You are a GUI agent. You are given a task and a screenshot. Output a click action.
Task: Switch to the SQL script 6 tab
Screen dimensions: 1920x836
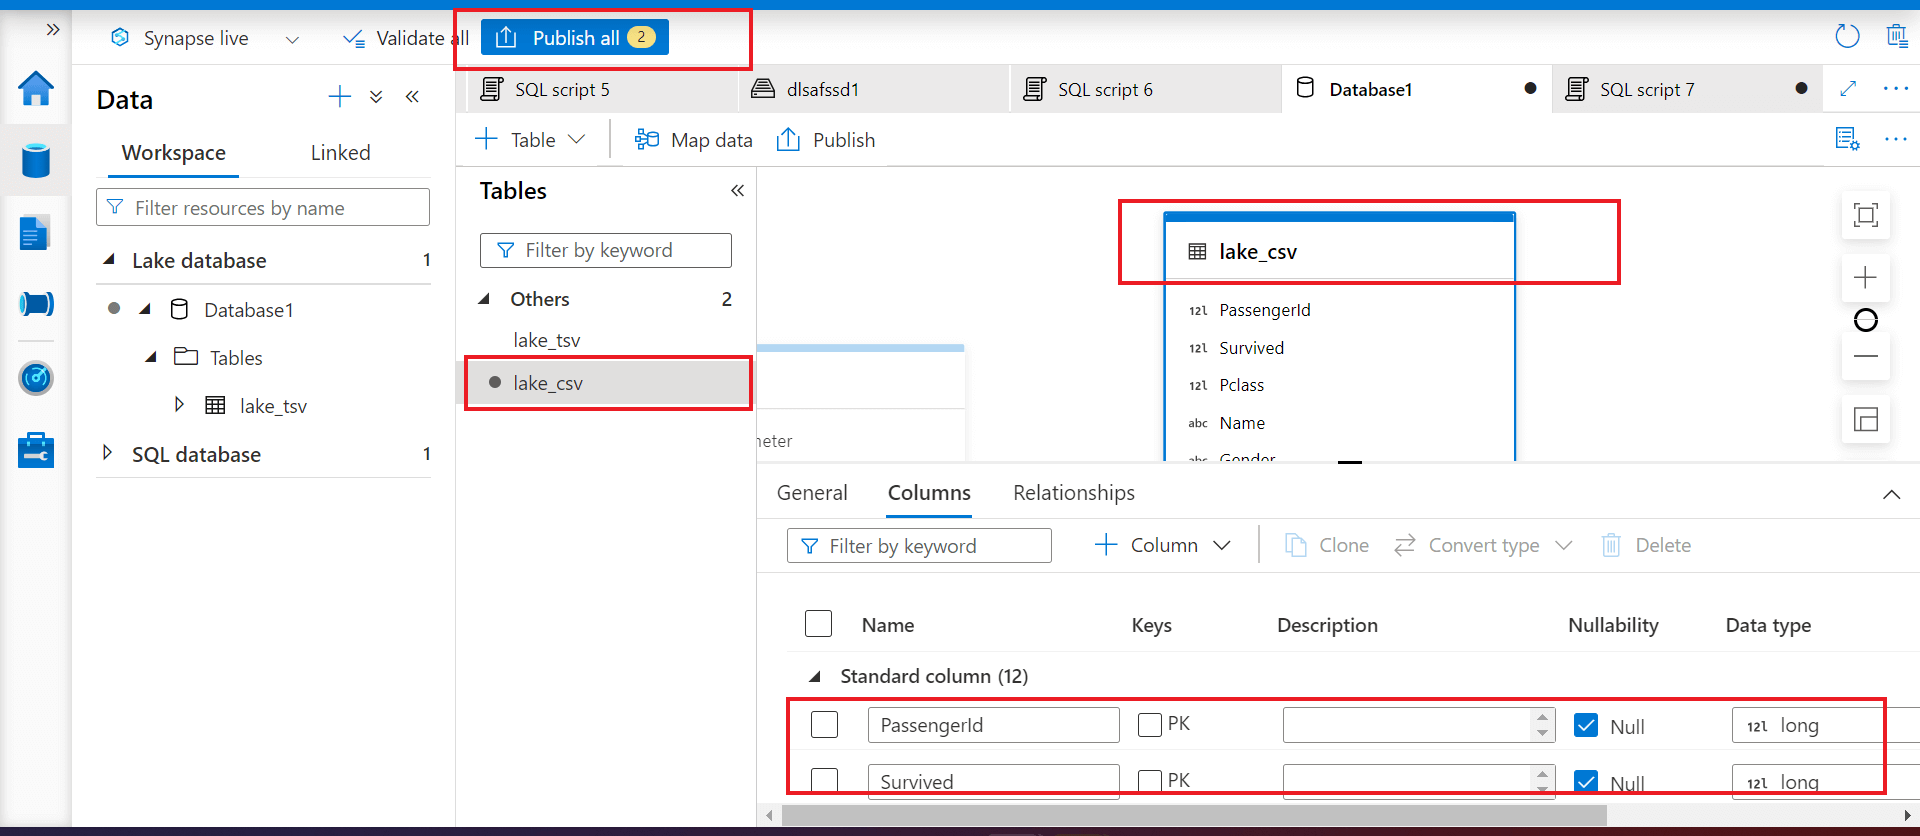(1104, 90)
